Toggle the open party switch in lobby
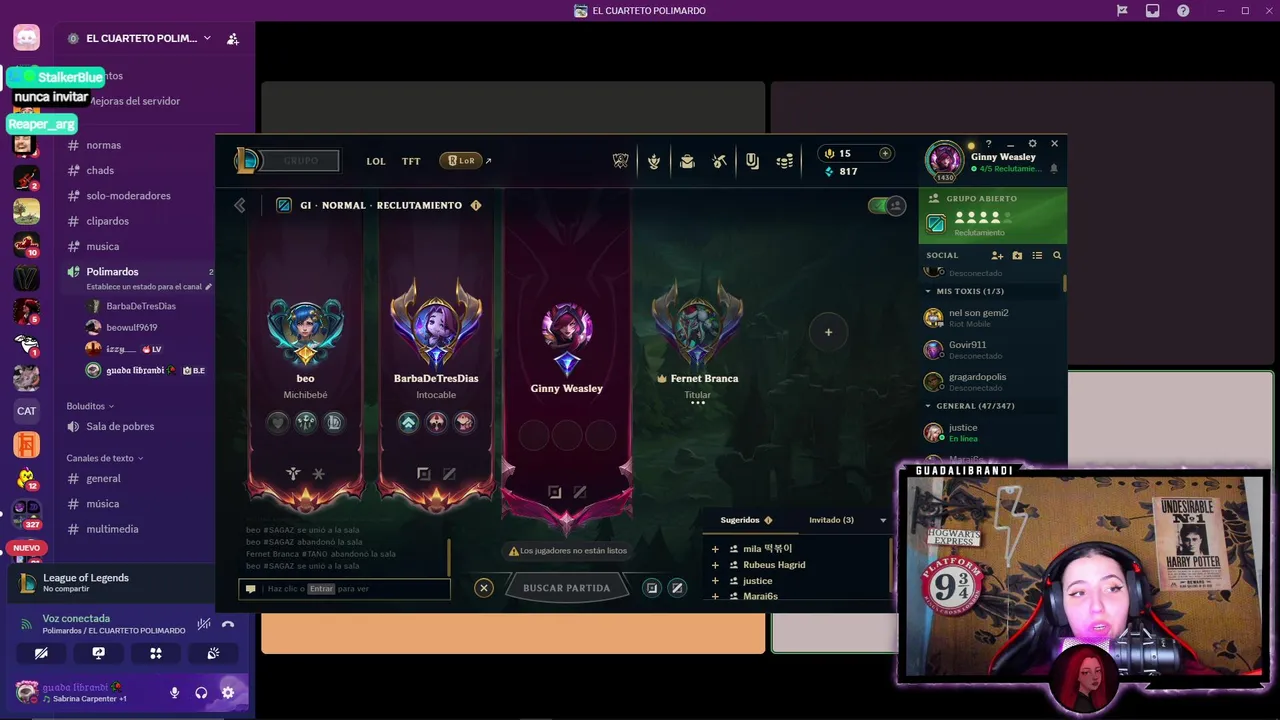Screen dimensions: 1280x720 tap(887, 205)
